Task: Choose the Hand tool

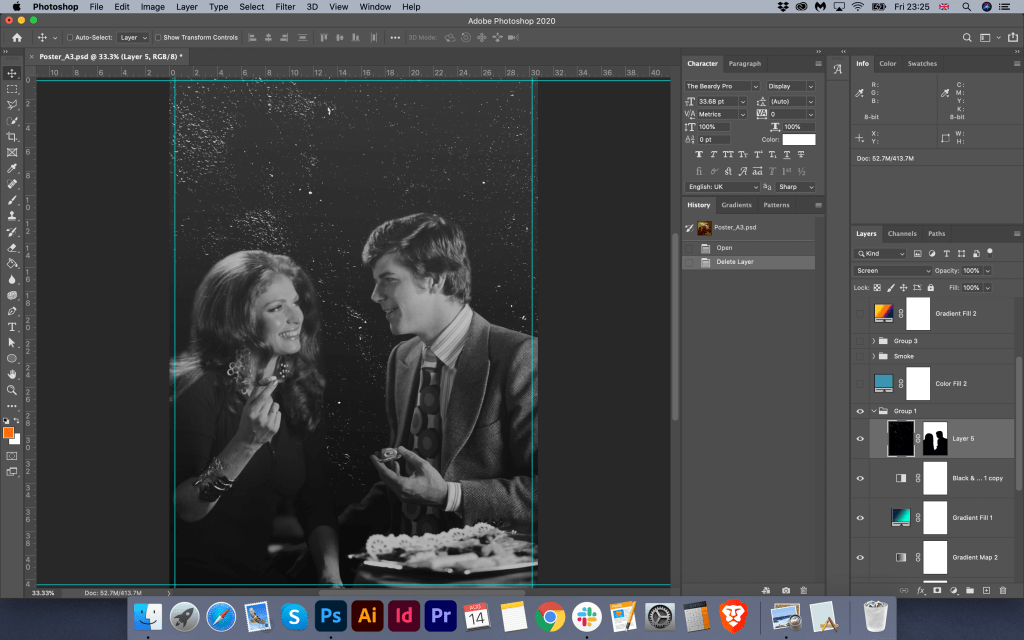Action: pyautogui.click(x=12, y=374)
